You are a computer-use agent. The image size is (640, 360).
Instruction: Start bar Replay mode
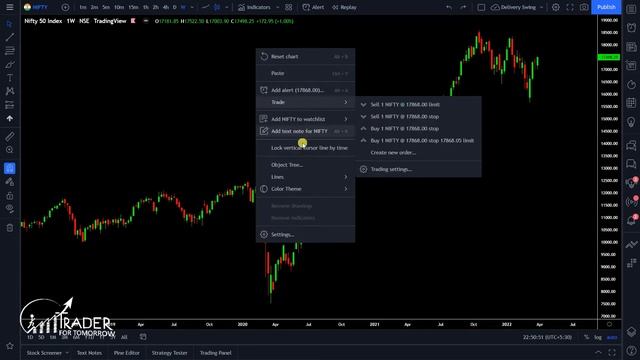(344, 7)
